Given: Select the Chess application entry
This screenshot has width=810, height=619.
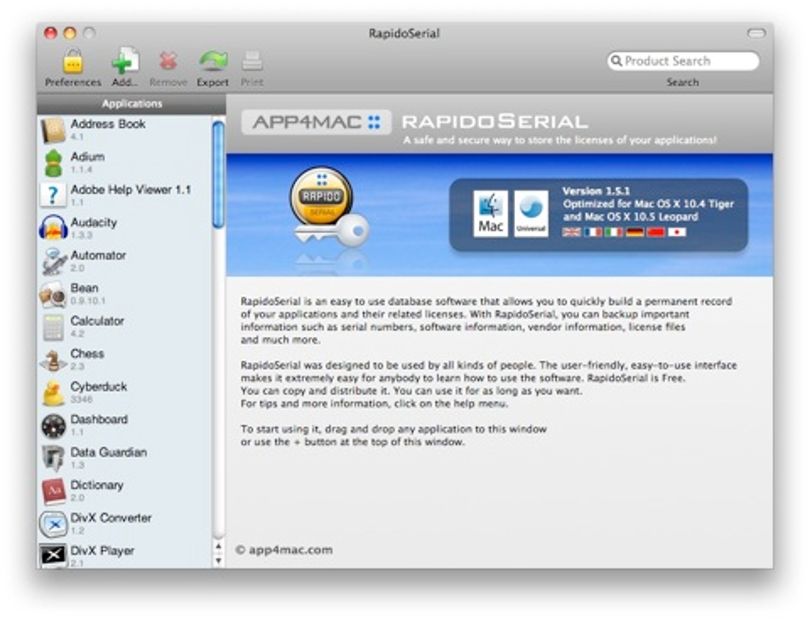Looking at the screenshot, I should pyautogui.click(x=125, y=359).
